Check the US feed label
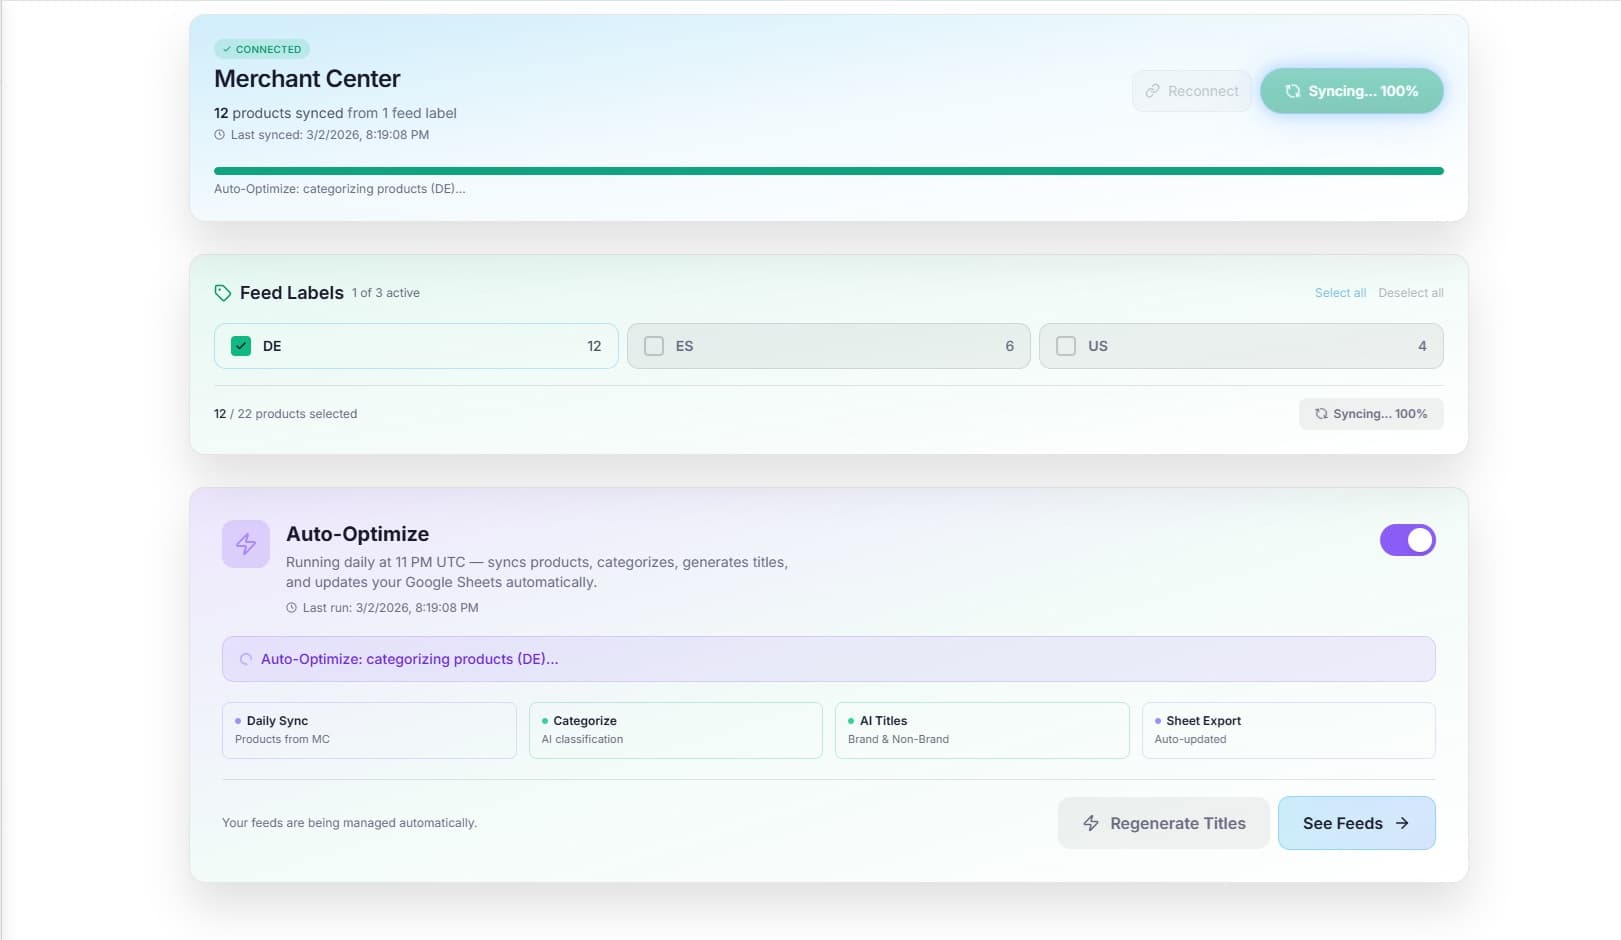Image resolution: width=1621 pixels, height=940 pixels. click(x=1066, y=345)
